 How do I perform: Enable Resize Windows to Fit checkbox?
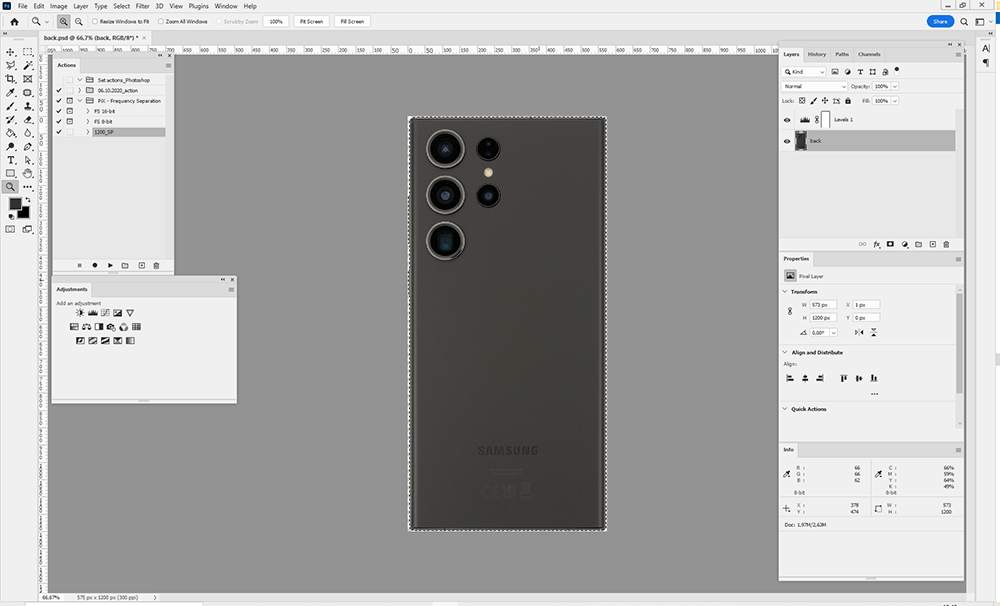tap(95, 22)
